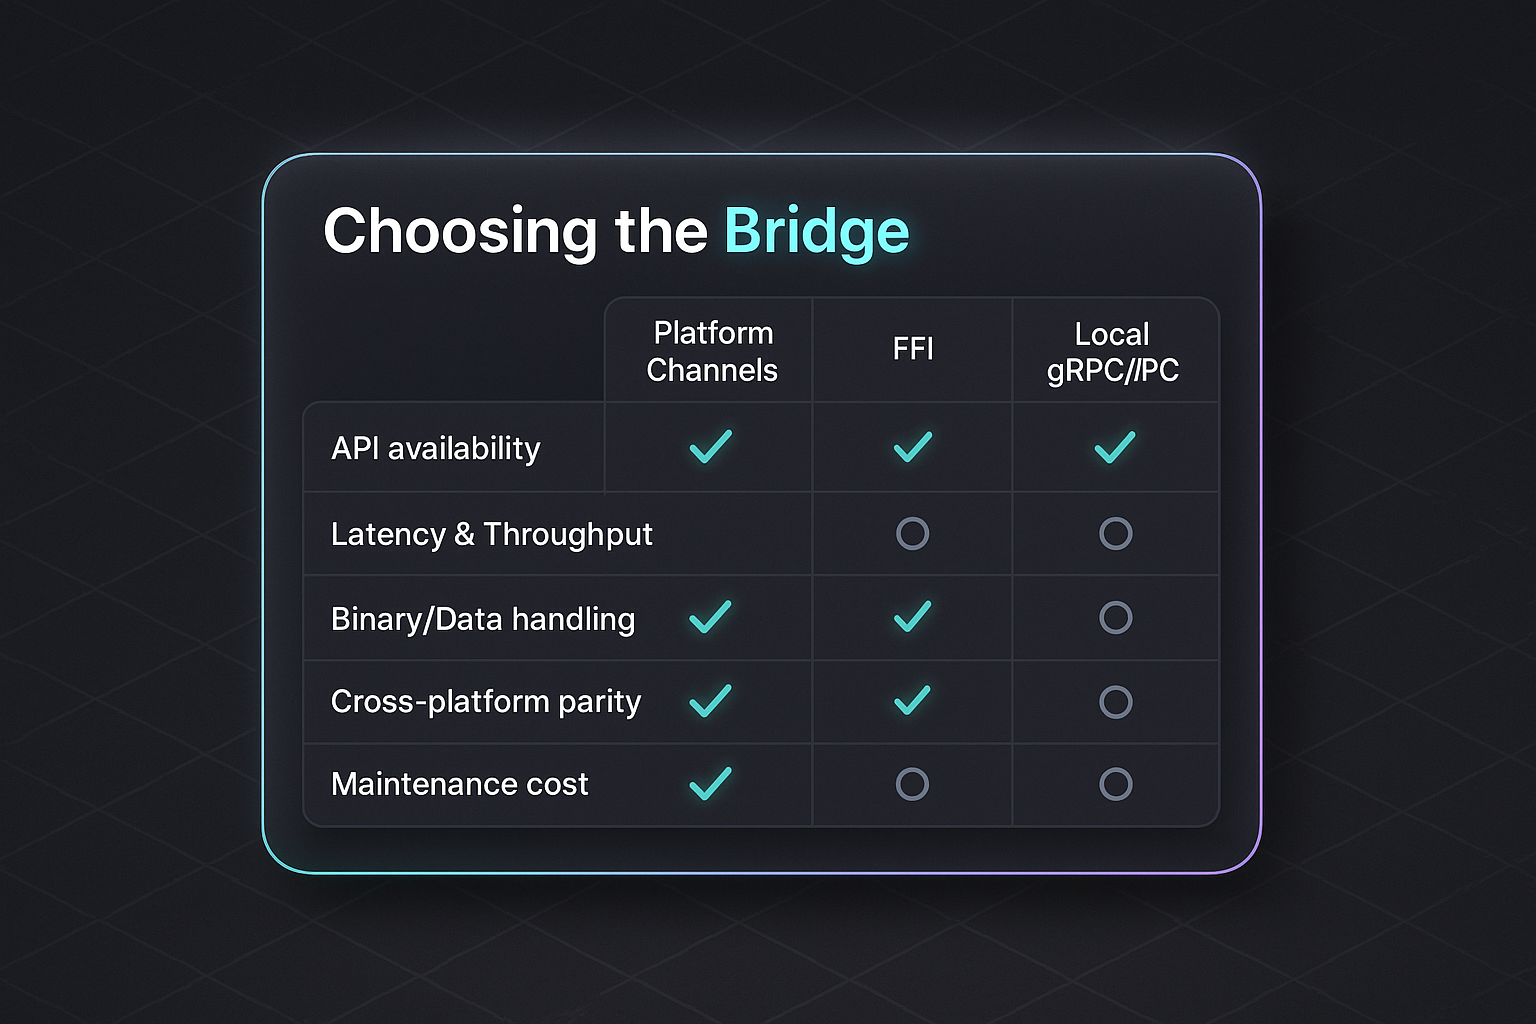Click the Cross-platform parity checkmark under Platform Channels
Viewport: 1536px width, 1024px height.
click(x=711, y=700)
